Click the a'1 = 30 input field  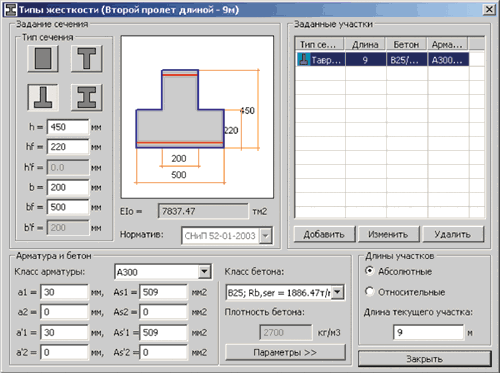pos(64,332)
